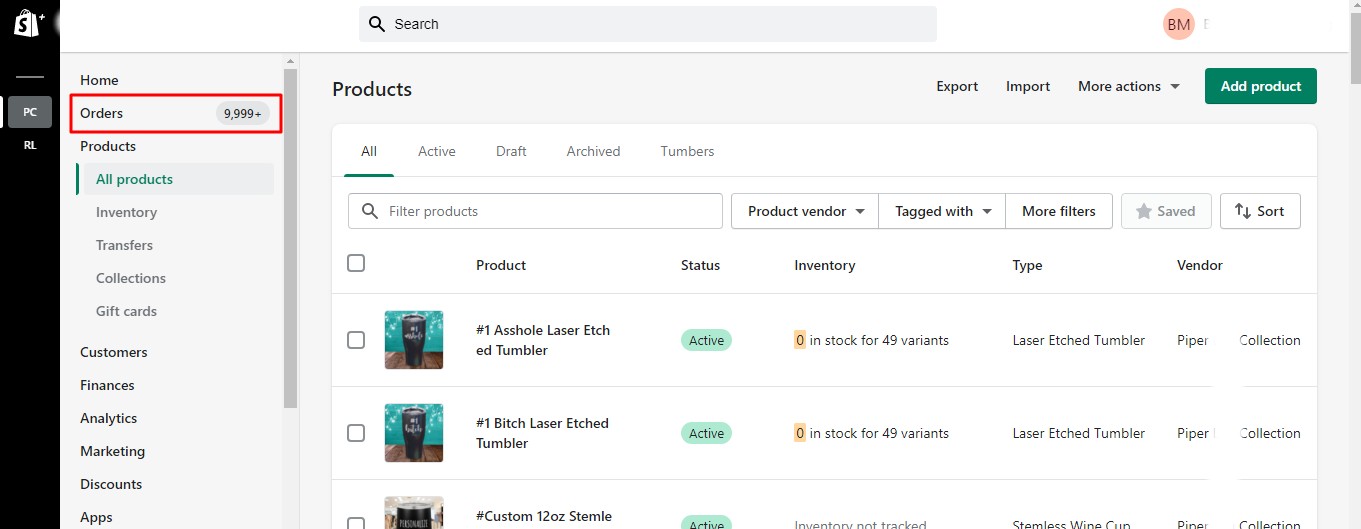Screen dimensions: 1361x529
Task: Switch to the Archived tab
Action: coord(594,151)
